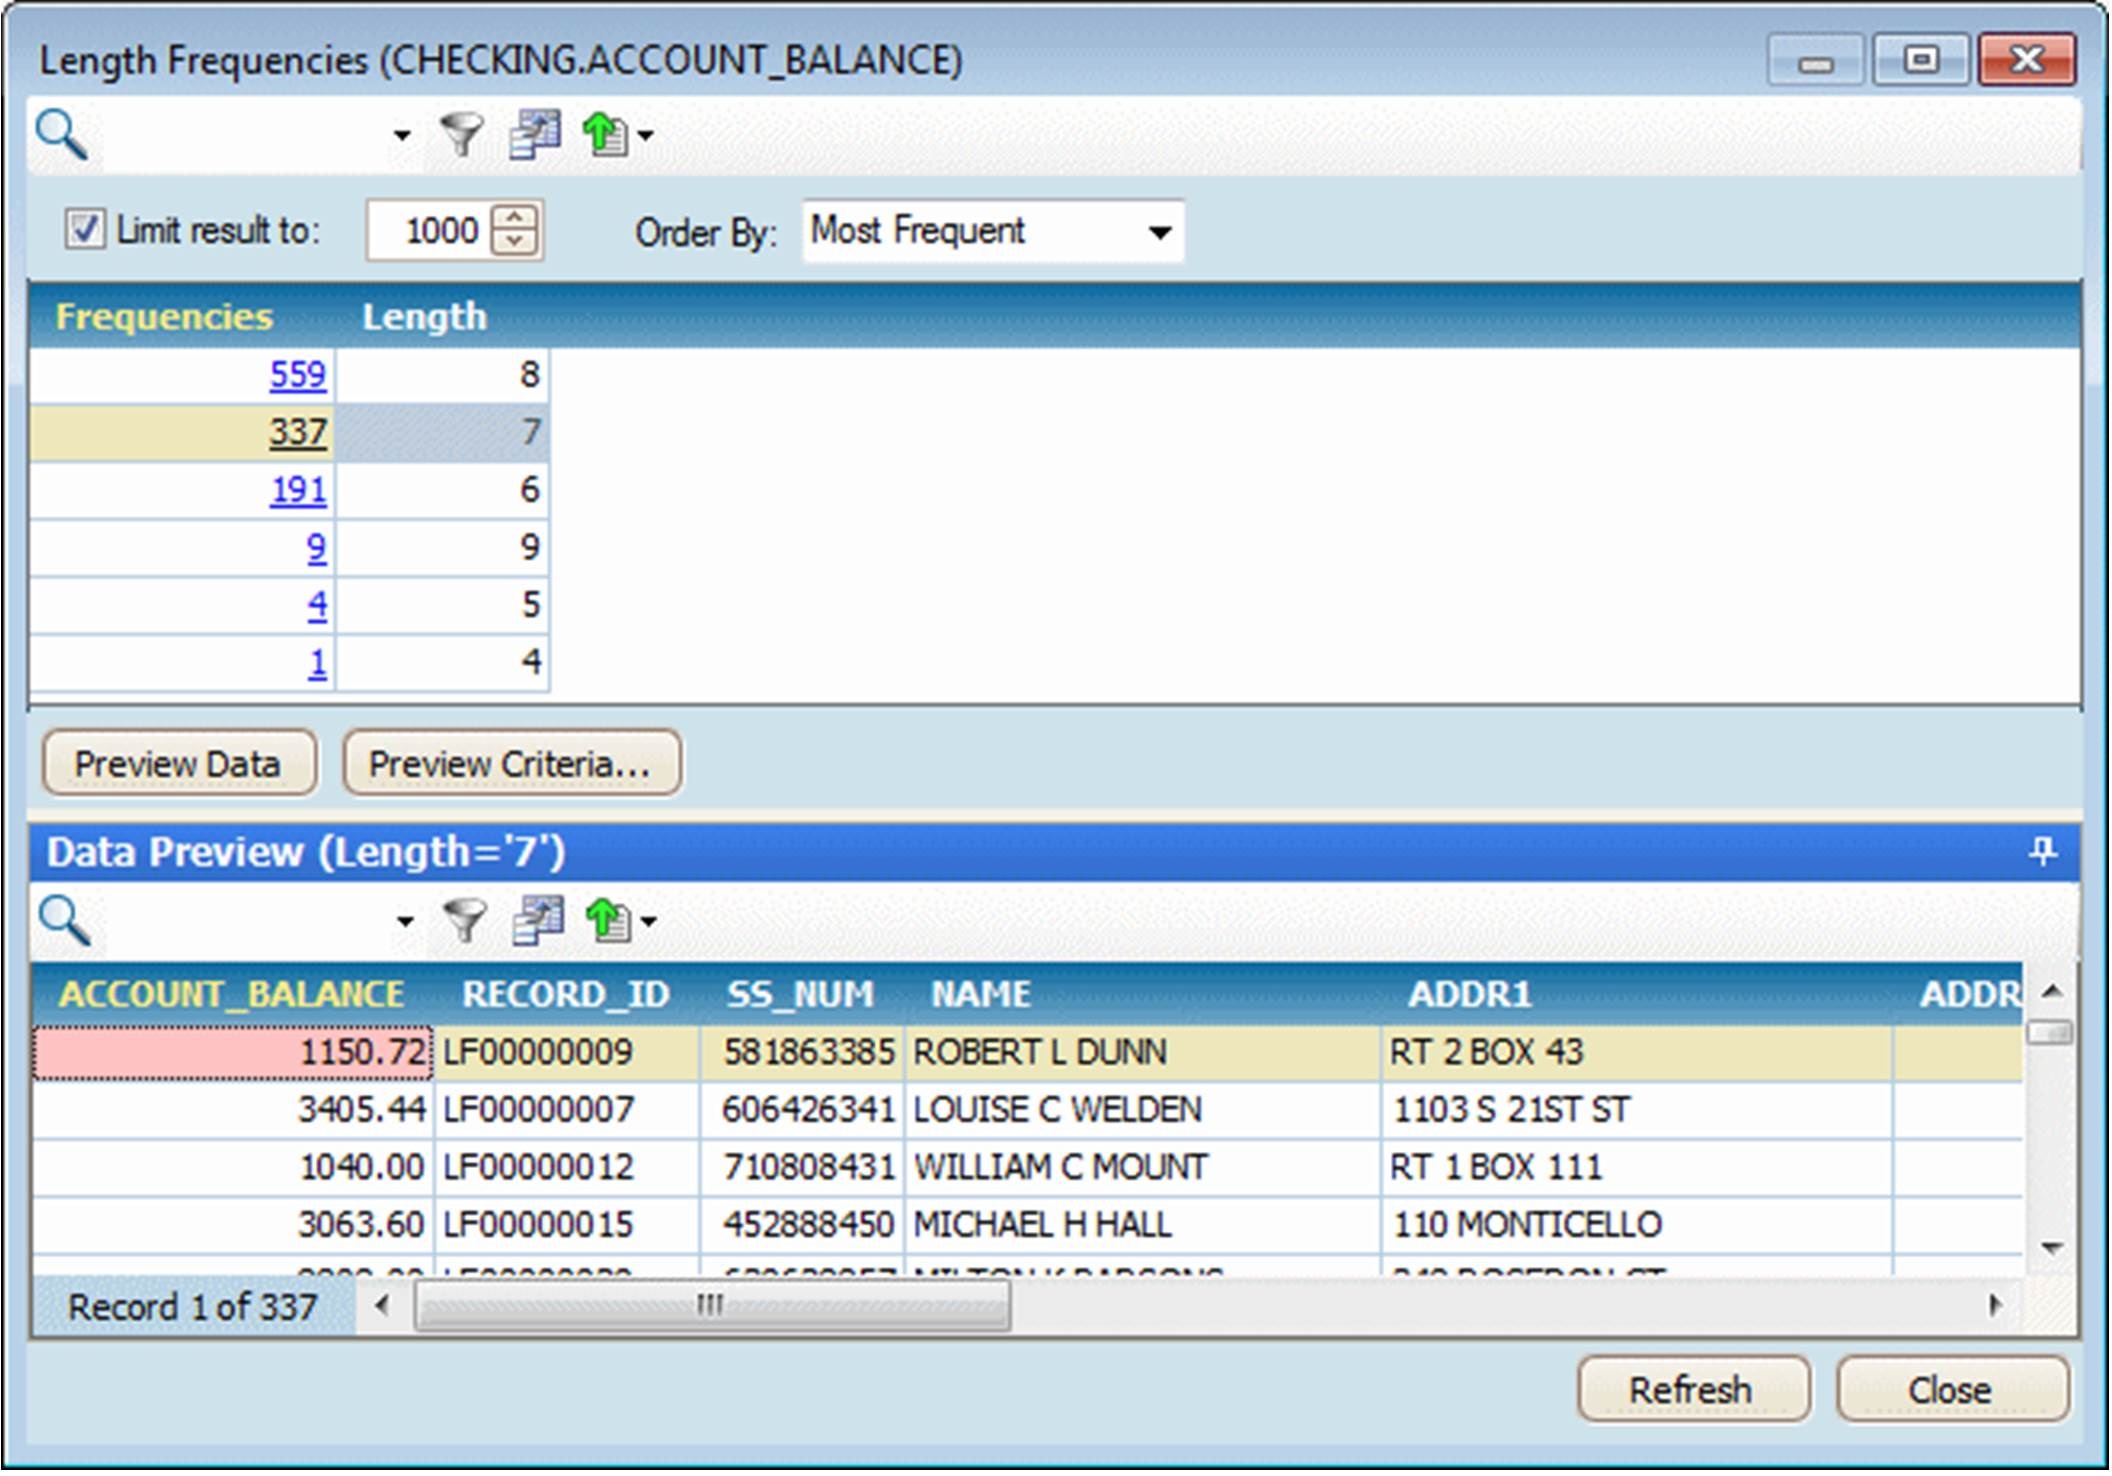Sort by the SS_NUM column header

click(x=800, y=994)
